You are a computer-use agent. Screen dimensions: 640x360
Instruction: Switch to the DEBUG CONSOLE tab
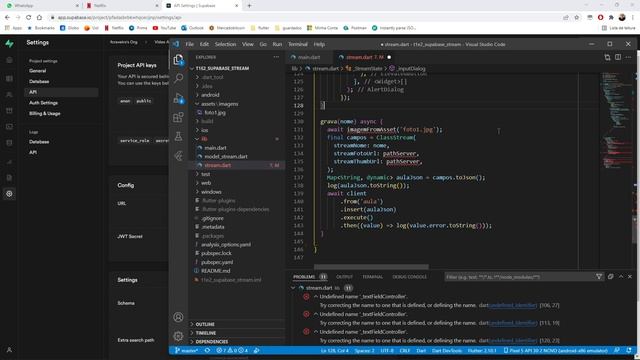pos(409,277)
